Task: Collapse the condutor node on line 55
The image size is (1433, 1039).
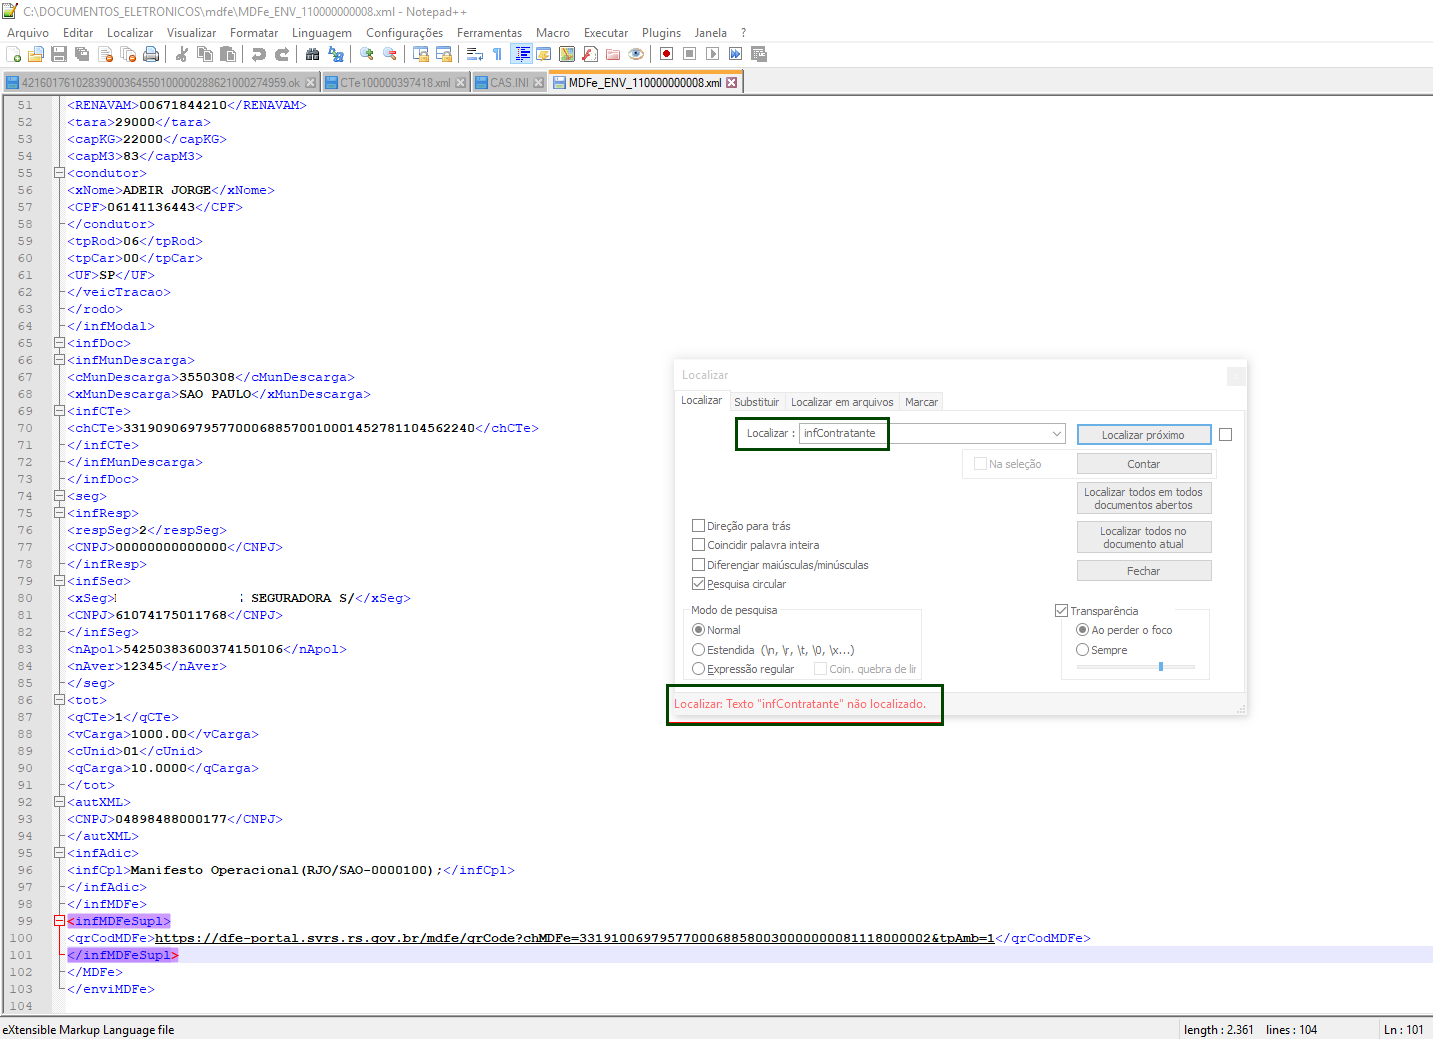Action: [x=59, y=173]
